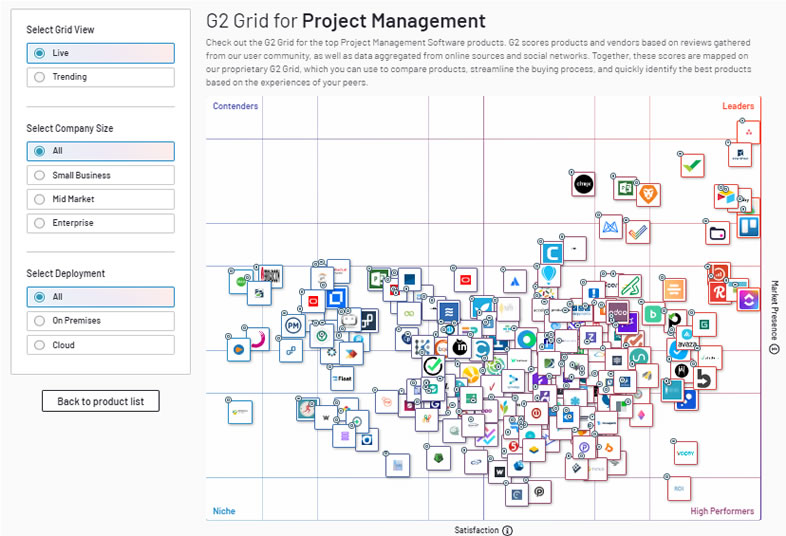Choose All under Select Company Size

[x=100, y=151]
